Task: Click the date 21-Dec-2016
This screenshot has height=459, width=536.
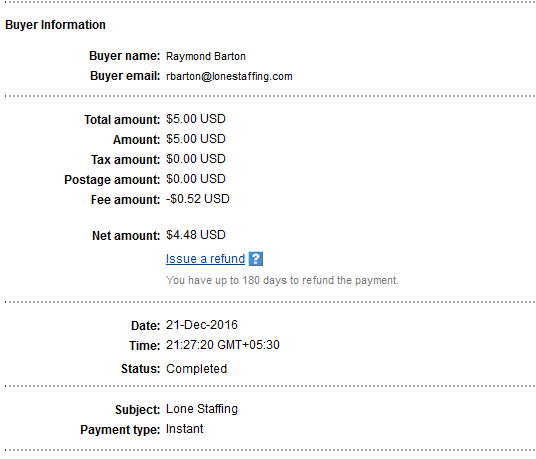Action: click(x=202, y=325)
